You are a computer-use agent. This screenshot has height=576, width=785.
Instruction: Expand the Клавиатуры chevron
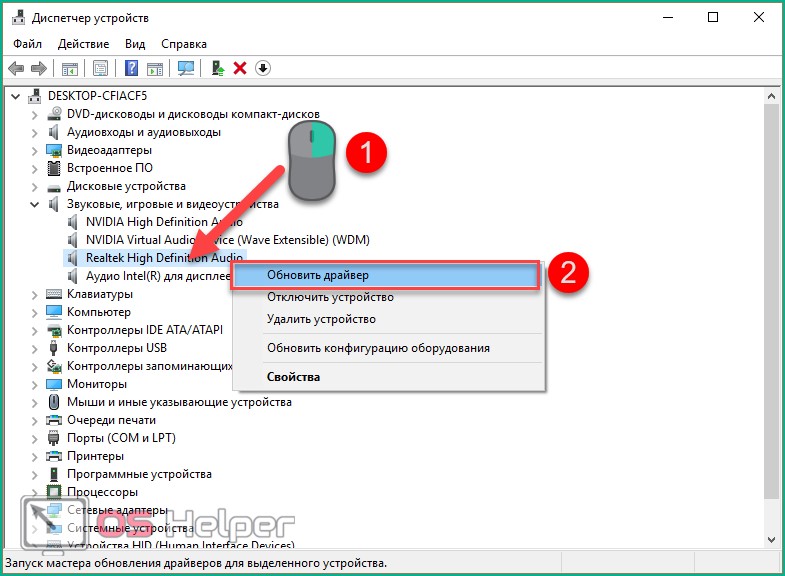tap(34, 295)
